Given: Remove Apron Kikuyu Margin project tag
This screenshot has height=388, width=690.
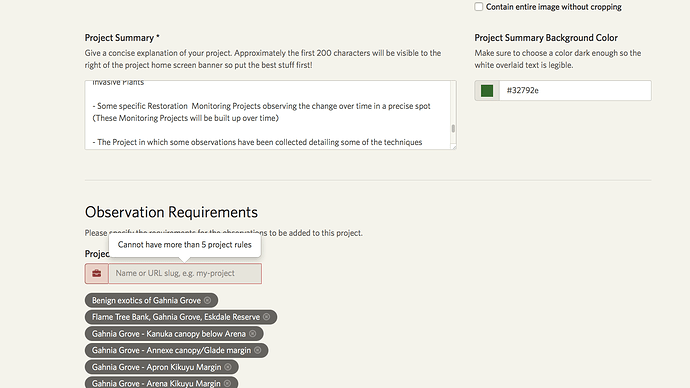Looking at the screenshot, I should pos(228,367).
